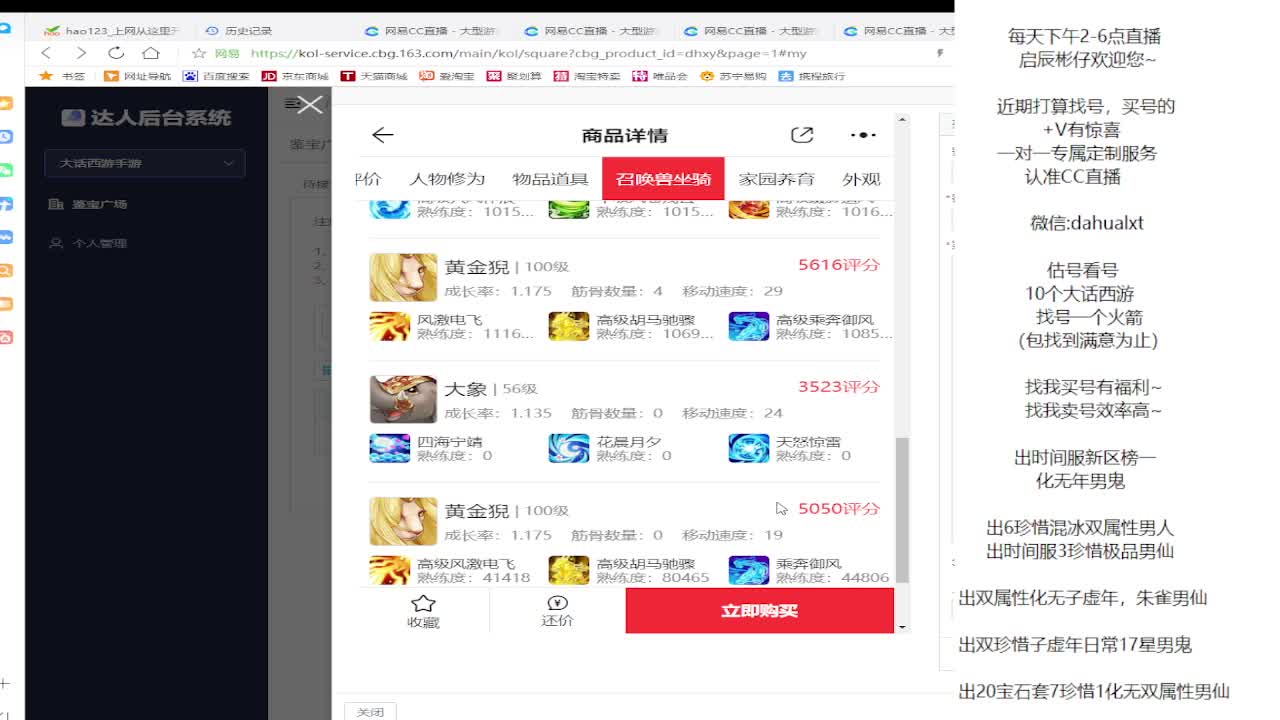Open the 爱淘宝 bookmark
This screenshot has height=720, width=1280.
447,76
